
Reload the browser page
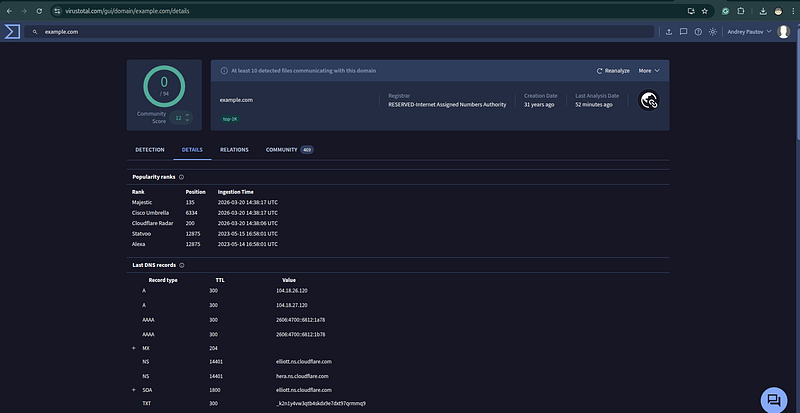pos(39,11)
